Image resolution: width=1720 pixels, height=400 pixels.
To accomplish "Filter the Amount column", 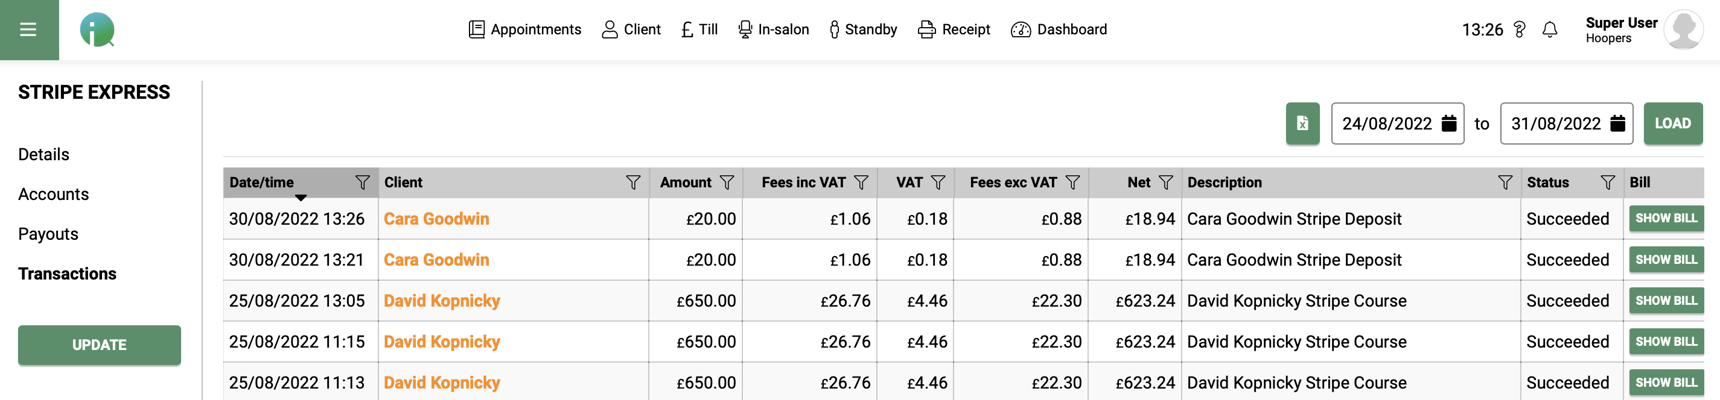I will tap(727, 183).
